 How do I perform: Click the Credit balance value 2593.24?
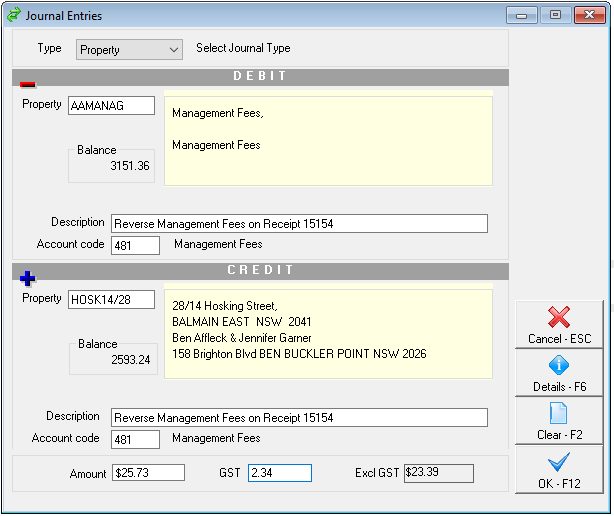(x=131, y=360)
